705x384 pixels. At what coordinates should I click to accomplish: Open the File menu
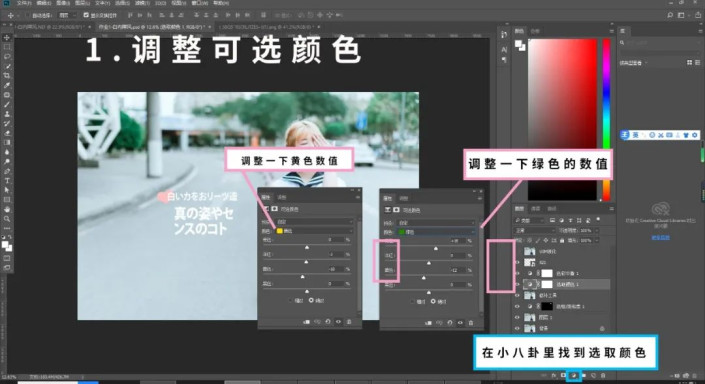tap(24, 3)
